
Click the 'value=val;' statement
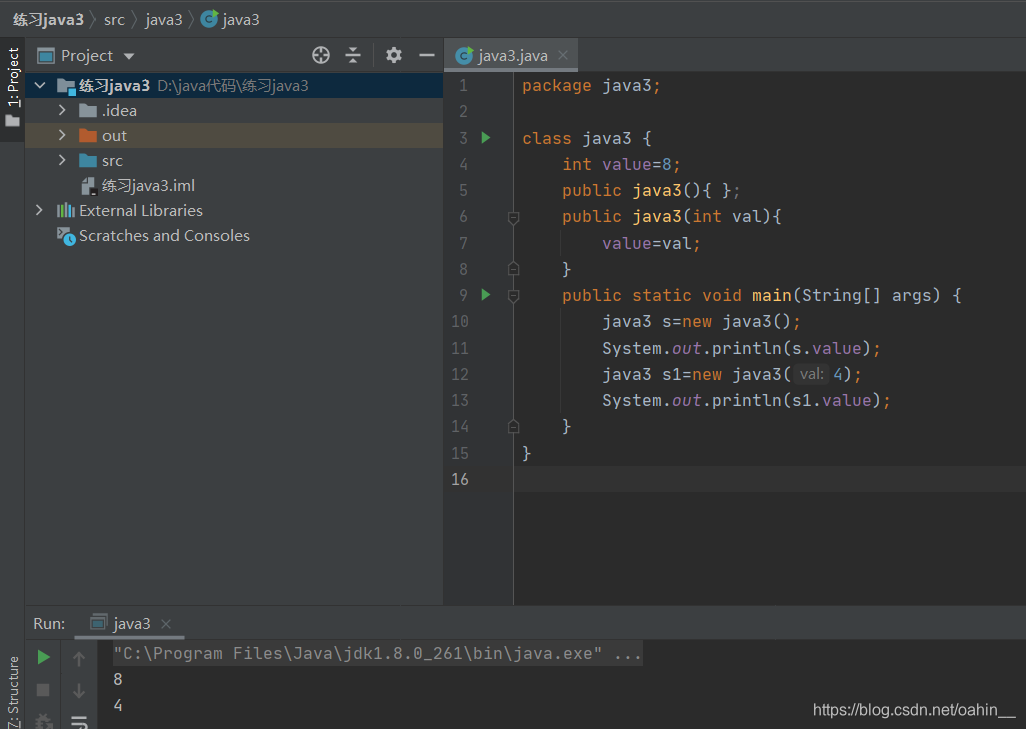[x=651, y=243]
